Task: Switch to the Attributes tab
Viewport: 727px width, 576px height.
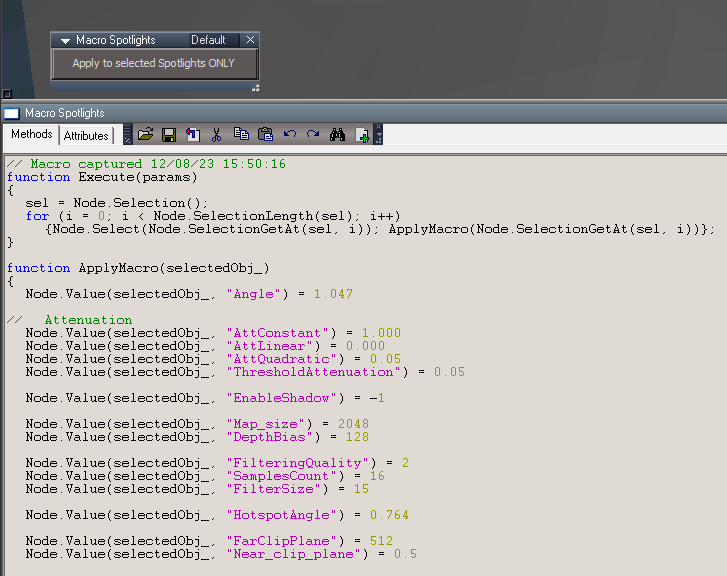Action: click(x=86, y=136)
